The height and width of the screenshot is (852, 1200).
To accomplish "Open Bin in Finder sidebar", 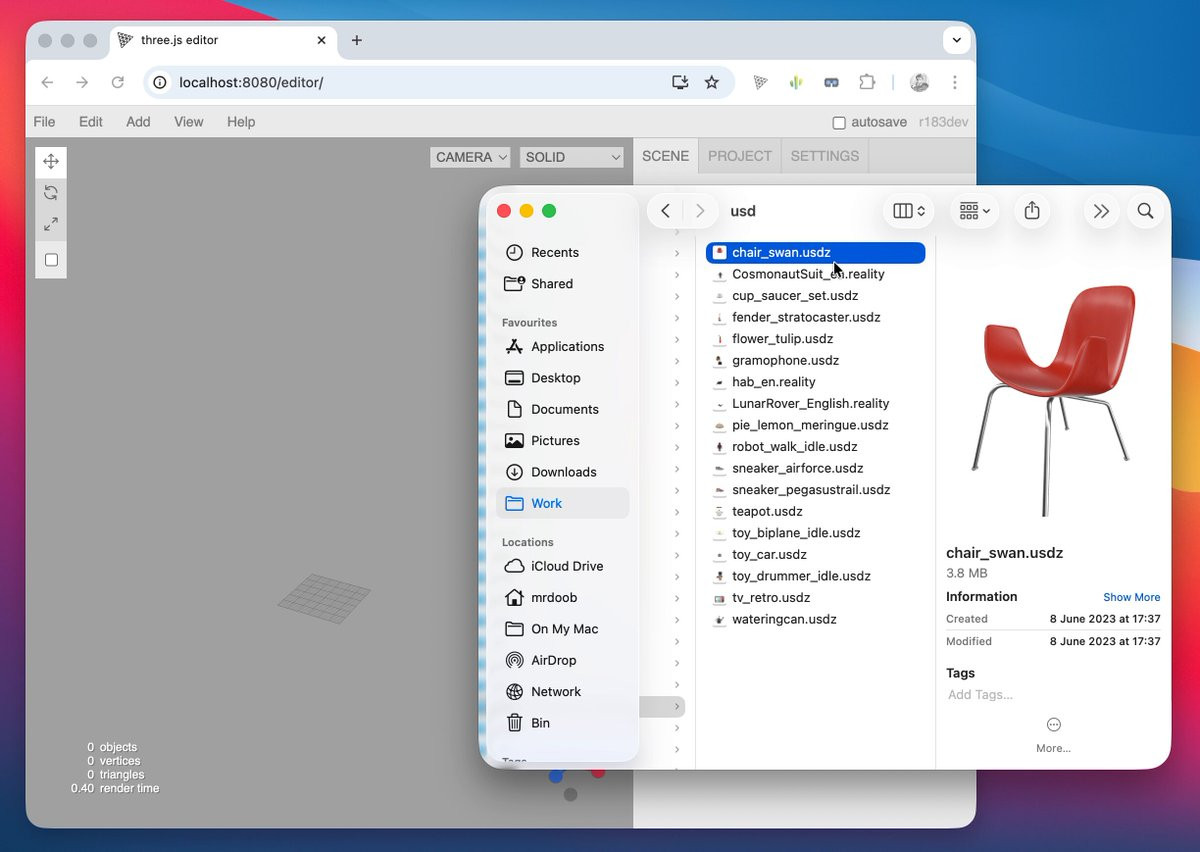I will coord(563,723).
